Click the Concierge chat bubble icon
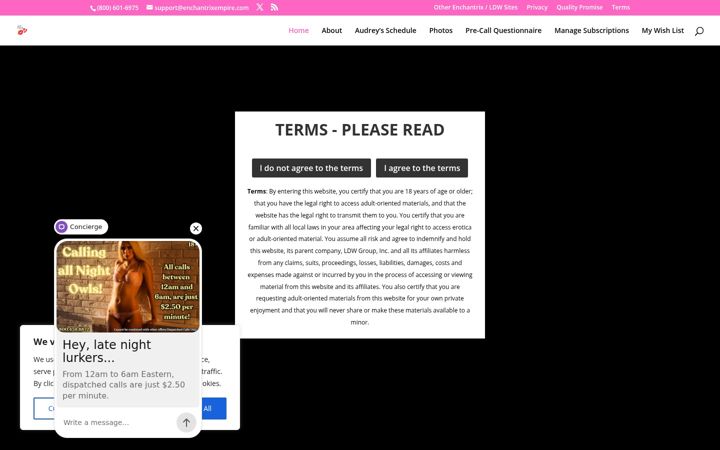This screenshot has height=450, width=720. 62,226
